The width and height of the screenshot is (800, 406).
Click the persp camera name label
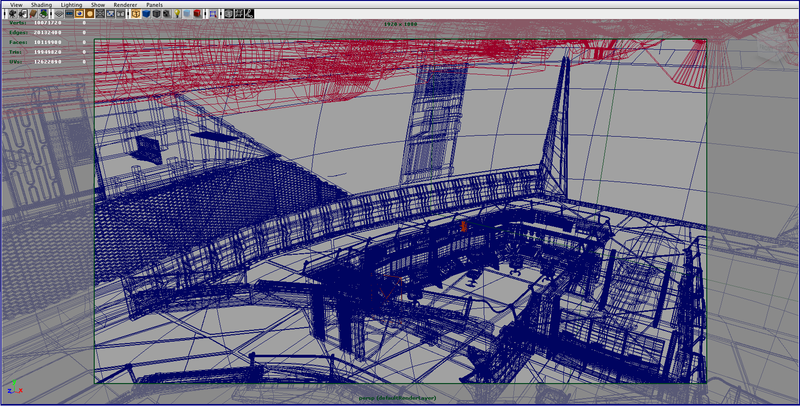point(400,397)
